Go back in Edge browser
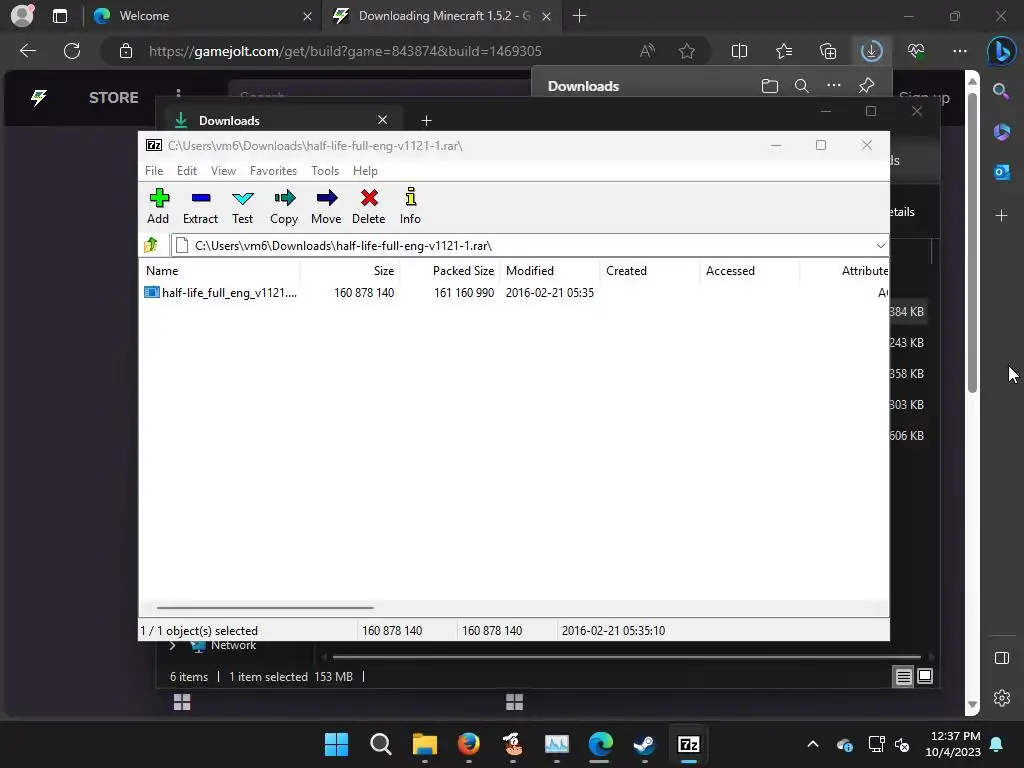Screen dimensions: 1024x768 tap(27, 51)
